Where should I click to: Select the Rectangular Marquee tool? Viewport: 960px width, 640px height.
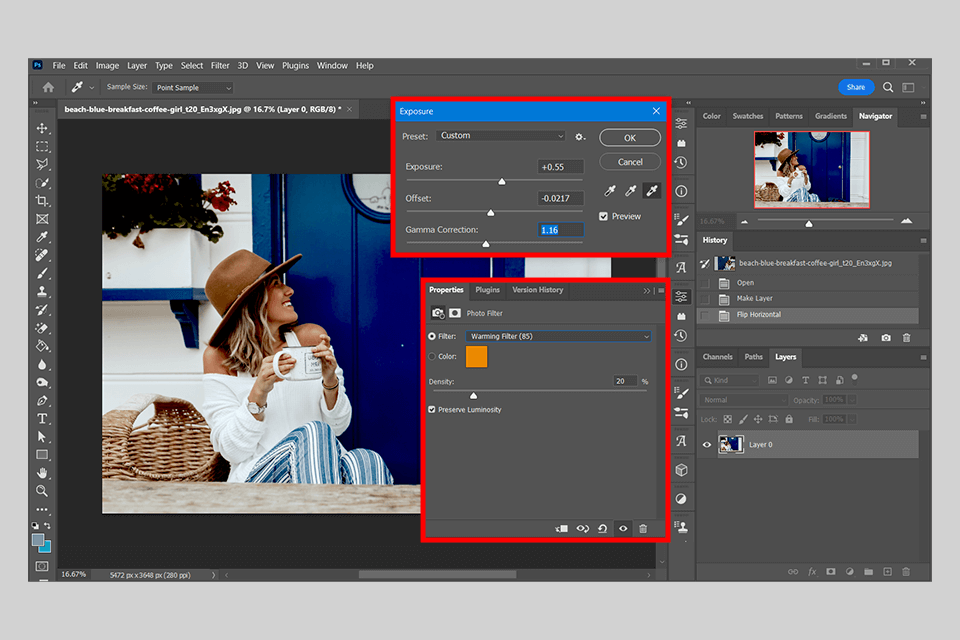click(42, 146)
